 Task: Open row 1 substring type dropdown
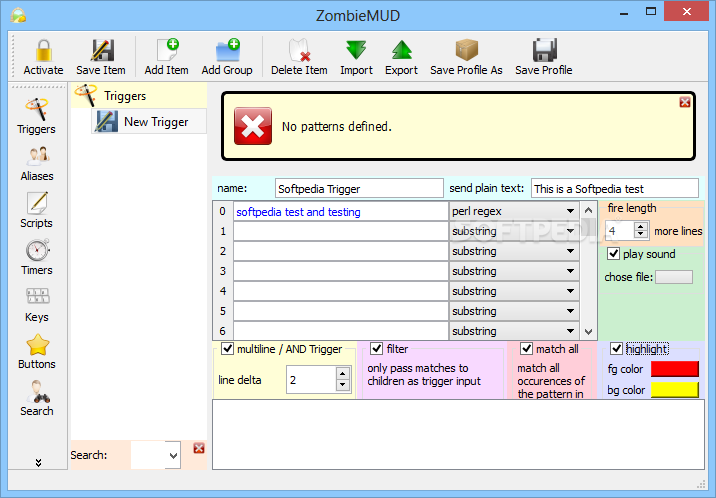pyautogui.click(x=514, y=231)
